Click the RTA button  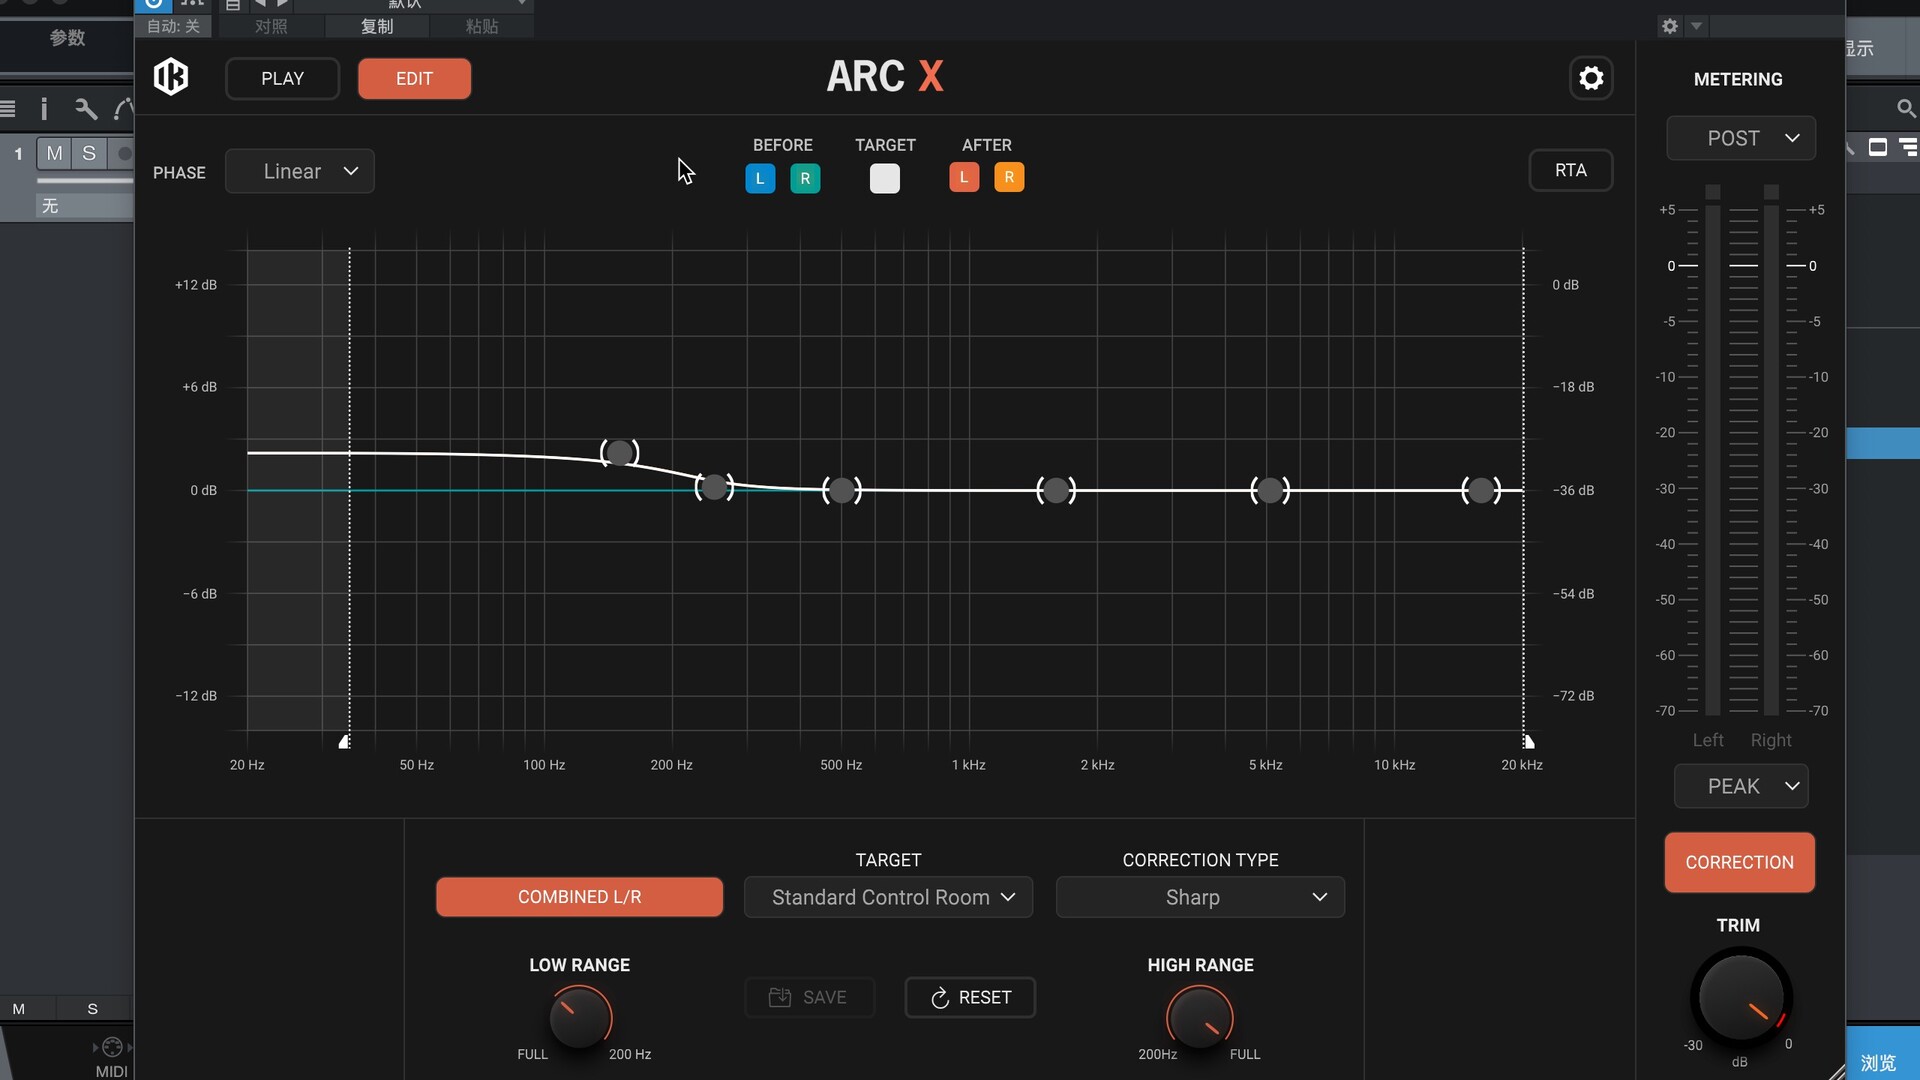[x=1570, y=170]
